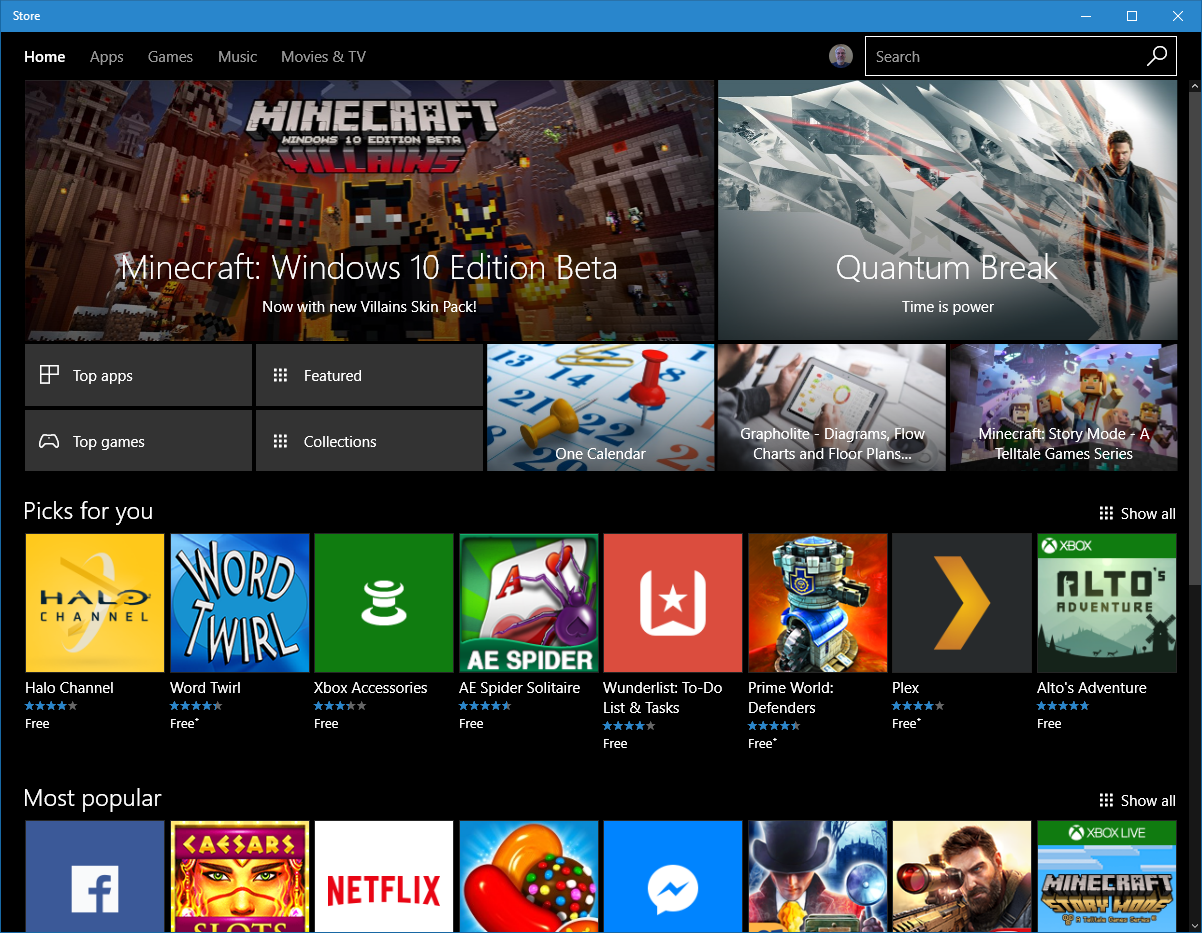1202x933 pixels.
Task: Open the Plex app icon
Action: point(962,602)
